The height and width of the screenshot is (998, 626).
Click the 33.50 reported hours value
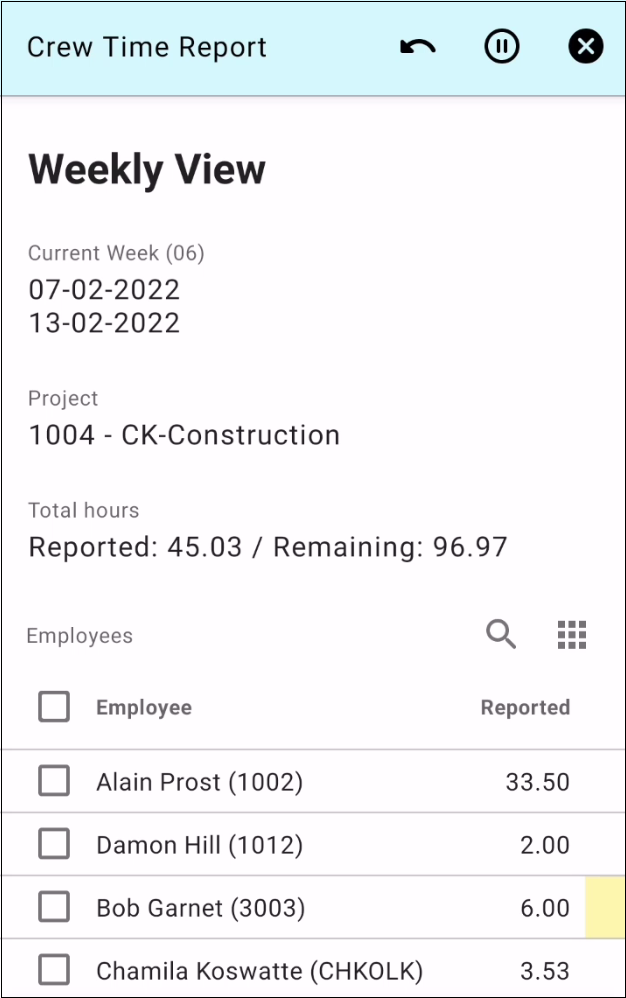click(x=537, y=782)
